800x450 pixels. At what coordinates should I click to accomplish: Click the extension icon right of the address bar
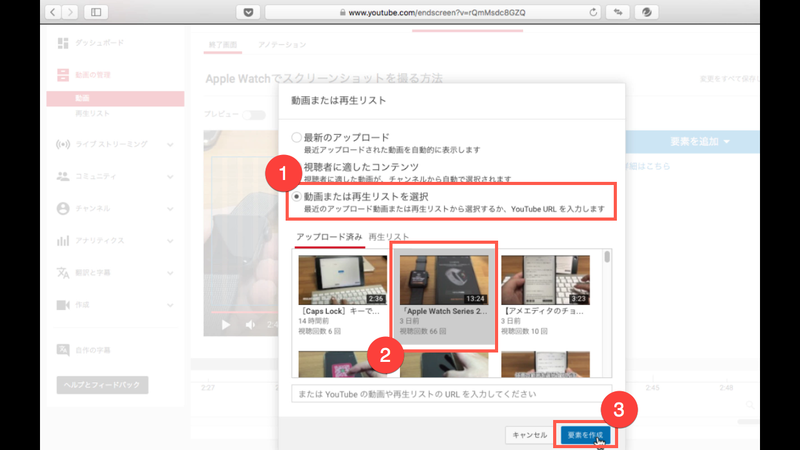click(x=618, y=12)
